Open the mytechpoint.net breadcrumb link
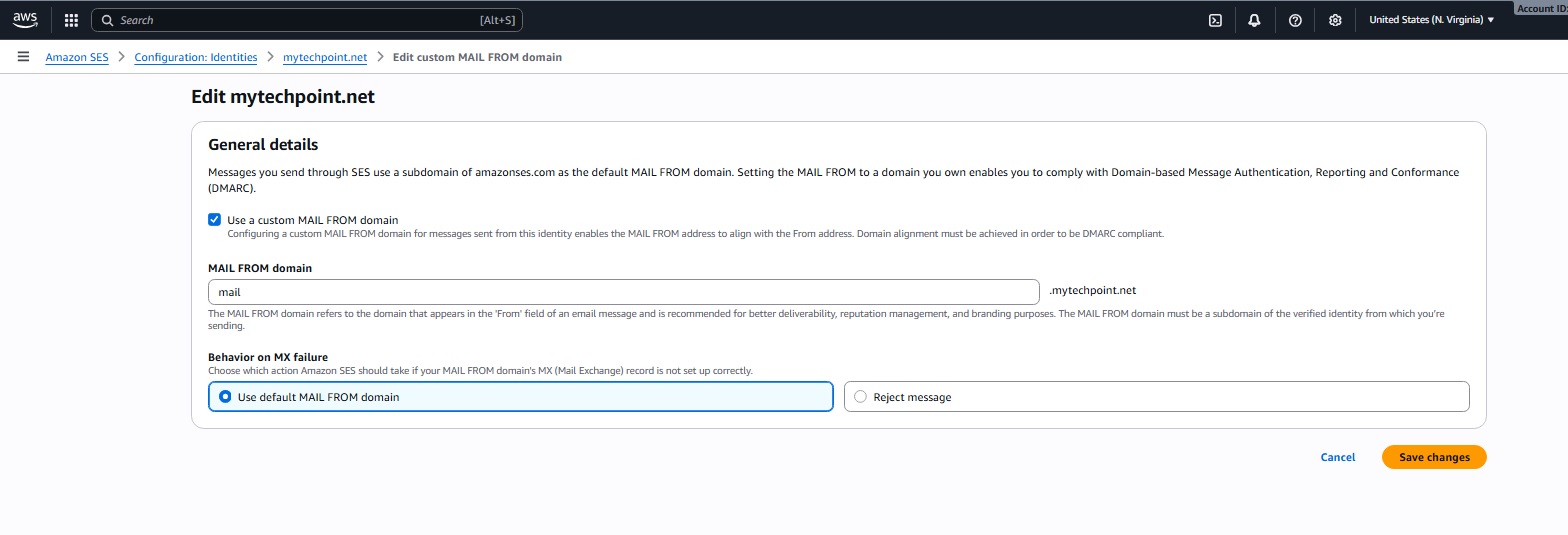This screenshot has width=1568, height=535. point(325,57)
